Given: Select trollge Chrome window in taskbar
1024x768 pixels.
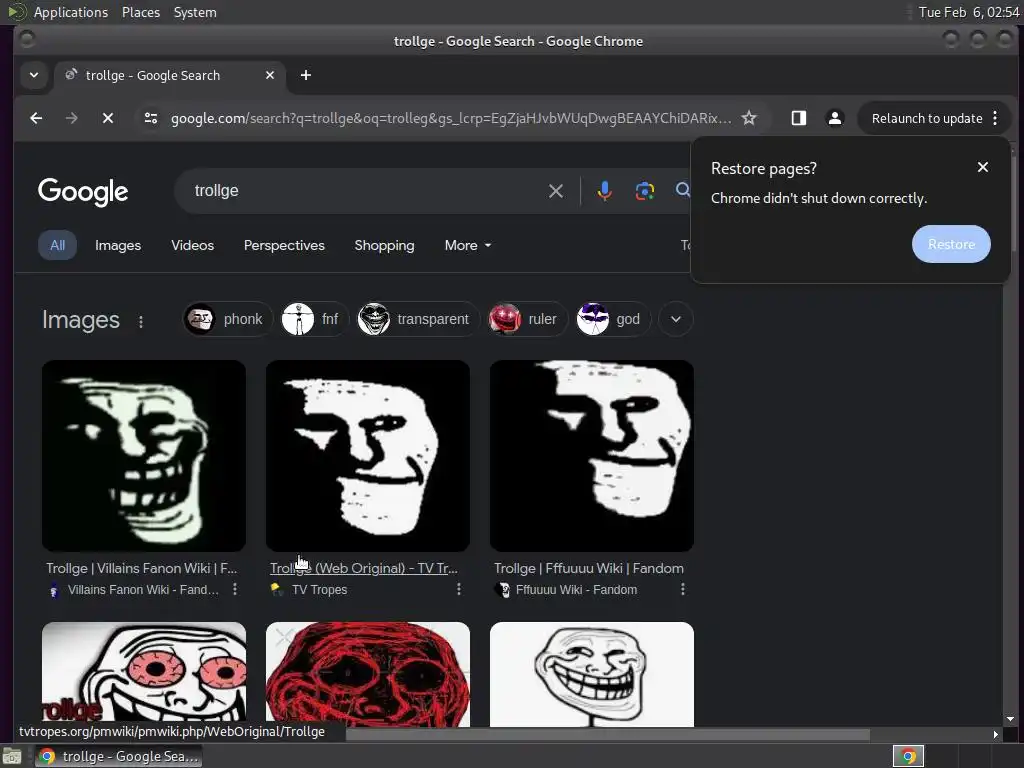Looking at the screenshot, I should click(x=118, y=756).
